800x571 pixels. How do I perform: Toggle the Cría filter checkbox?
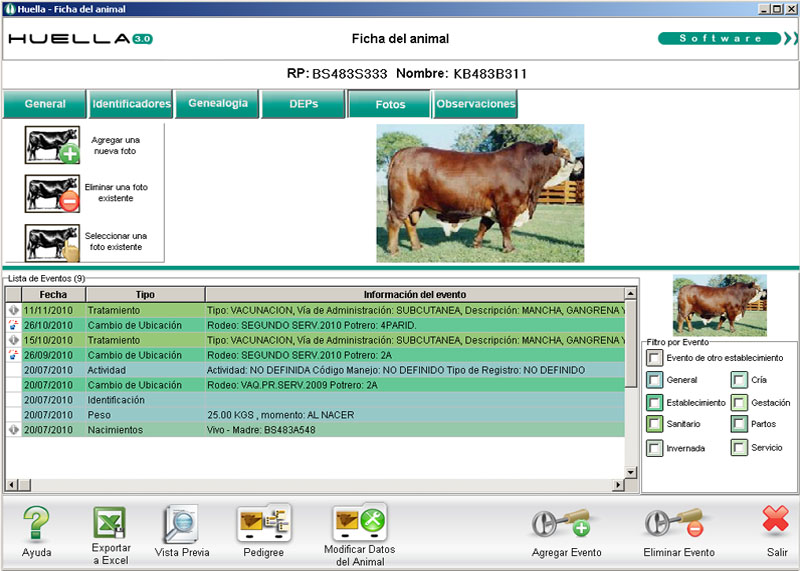[738, 380]
